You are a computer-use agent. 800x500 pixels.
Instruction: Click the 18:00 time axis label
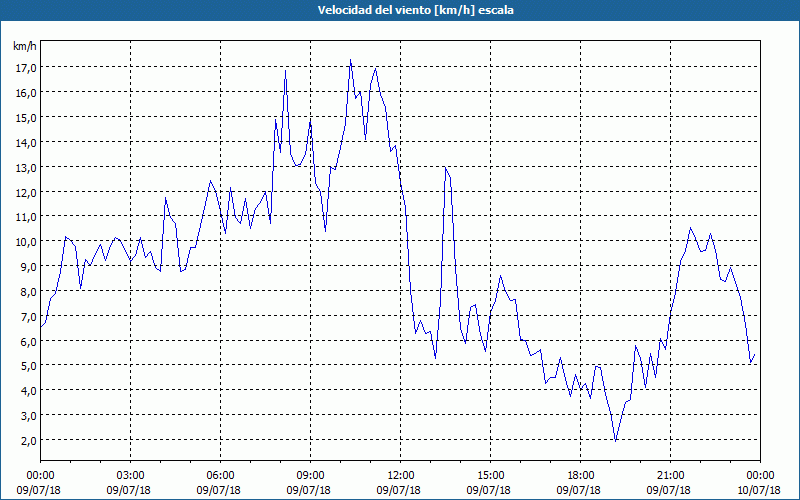coord(581,476)
